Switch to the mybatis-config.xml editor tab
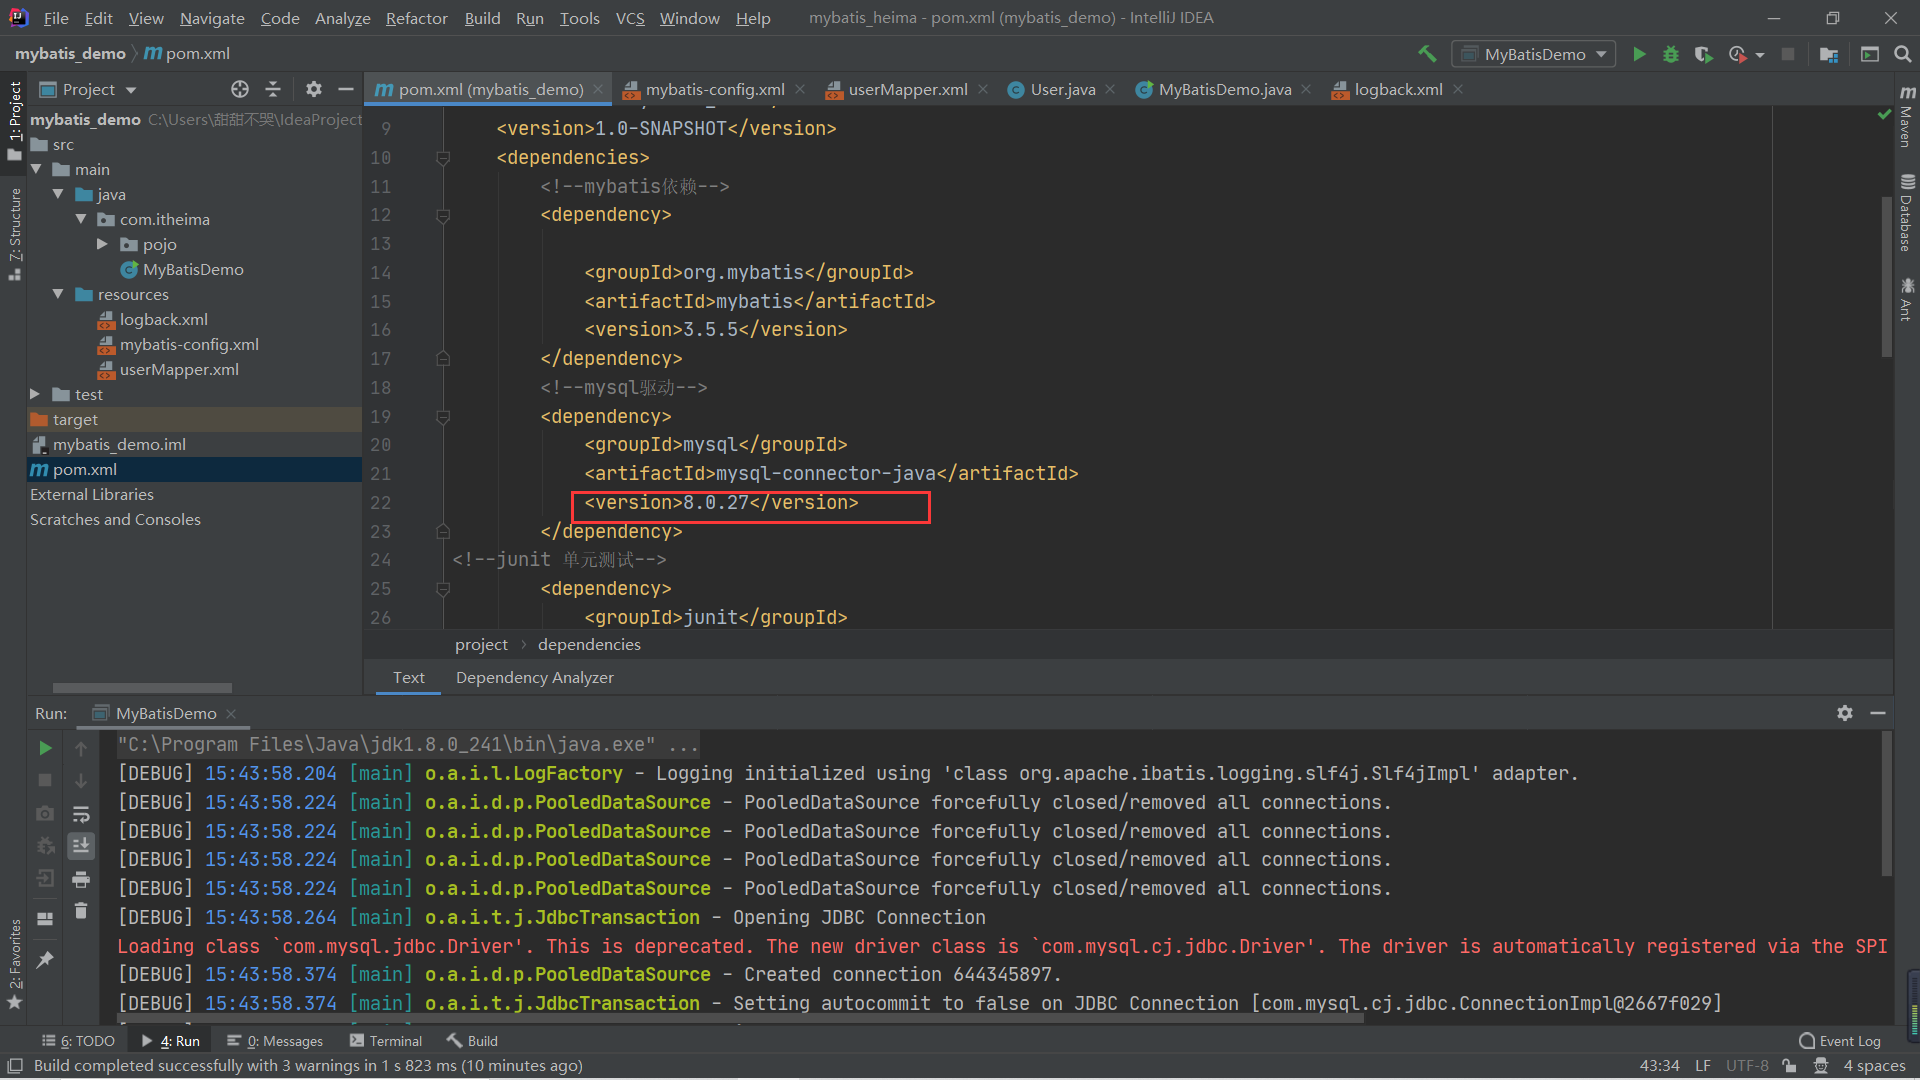The image size is (1920, 1080). click(x=714, y=89)
